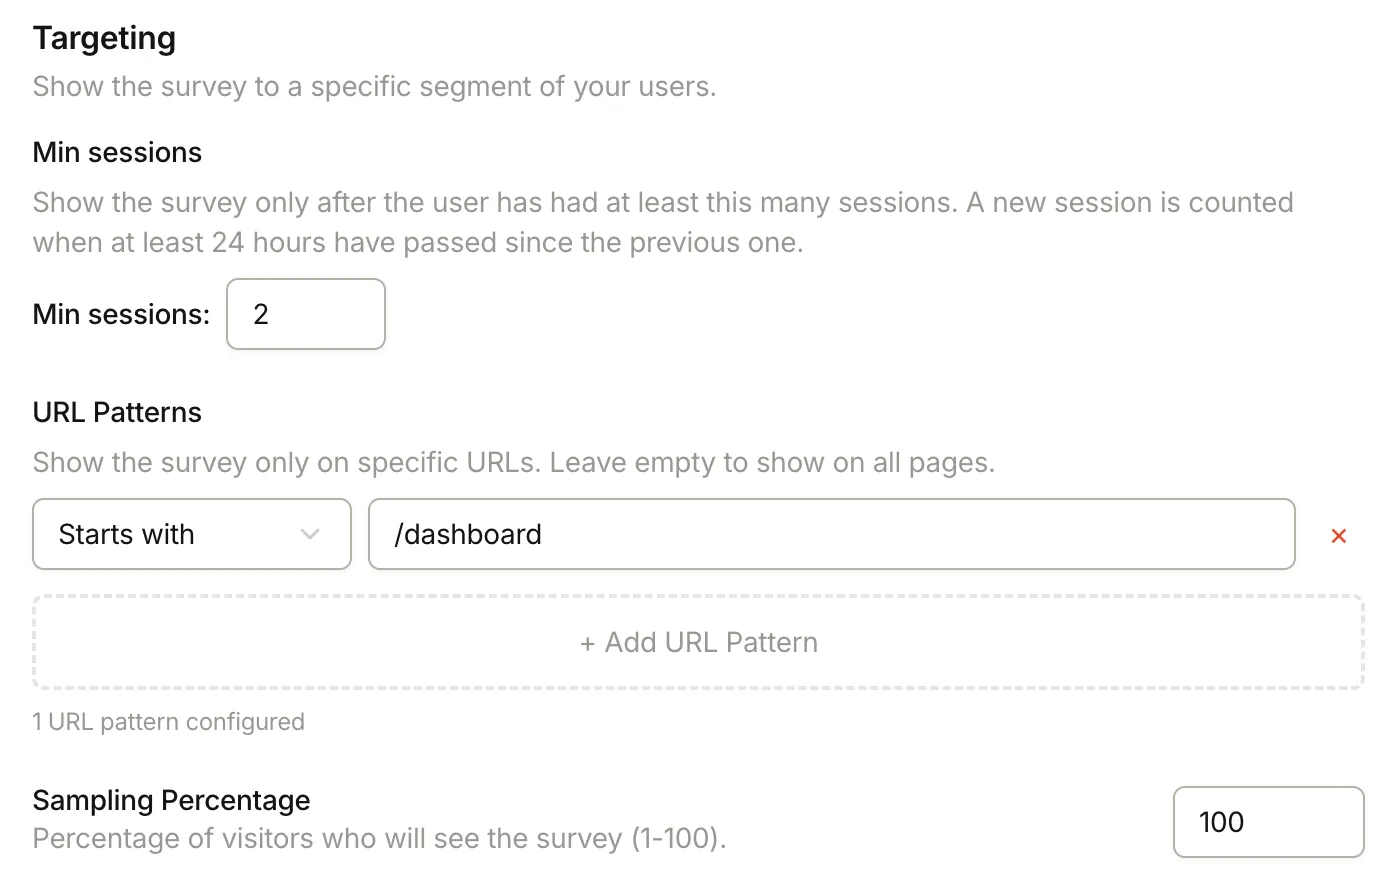Select the Min sessions input showing 2
Image resolution: width=1390 pixels, height=884 pixels.
[x=305, y=314]
